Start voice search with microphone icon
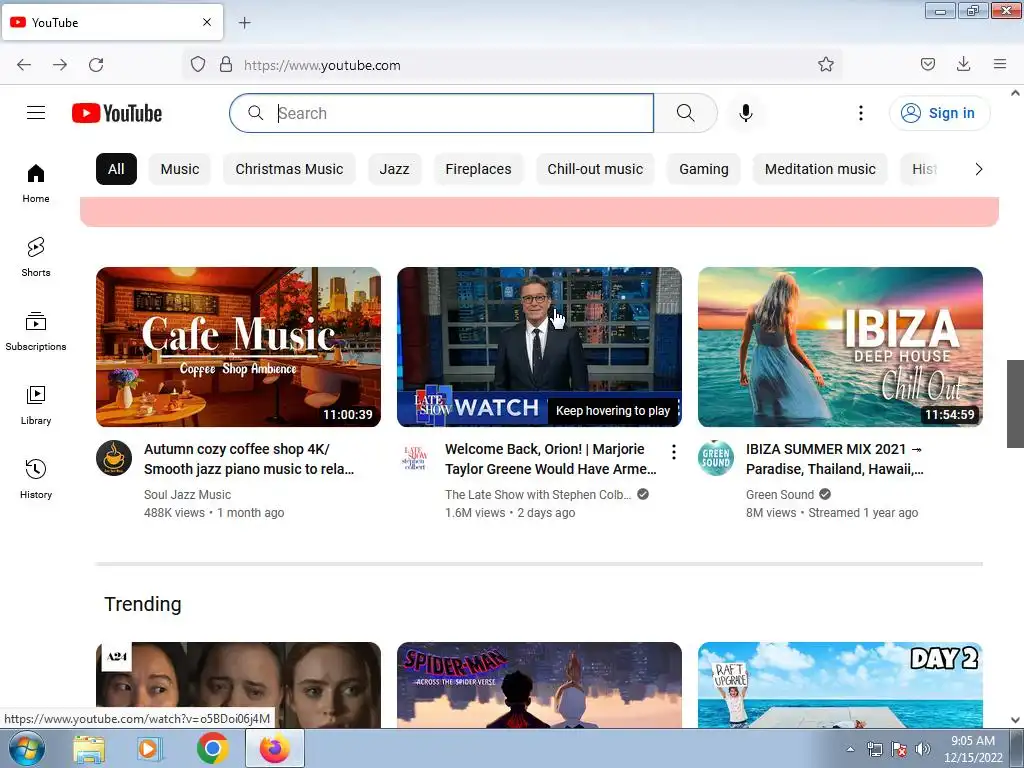The width and height of the screenshot is (1024, 768). coord(746,113)
